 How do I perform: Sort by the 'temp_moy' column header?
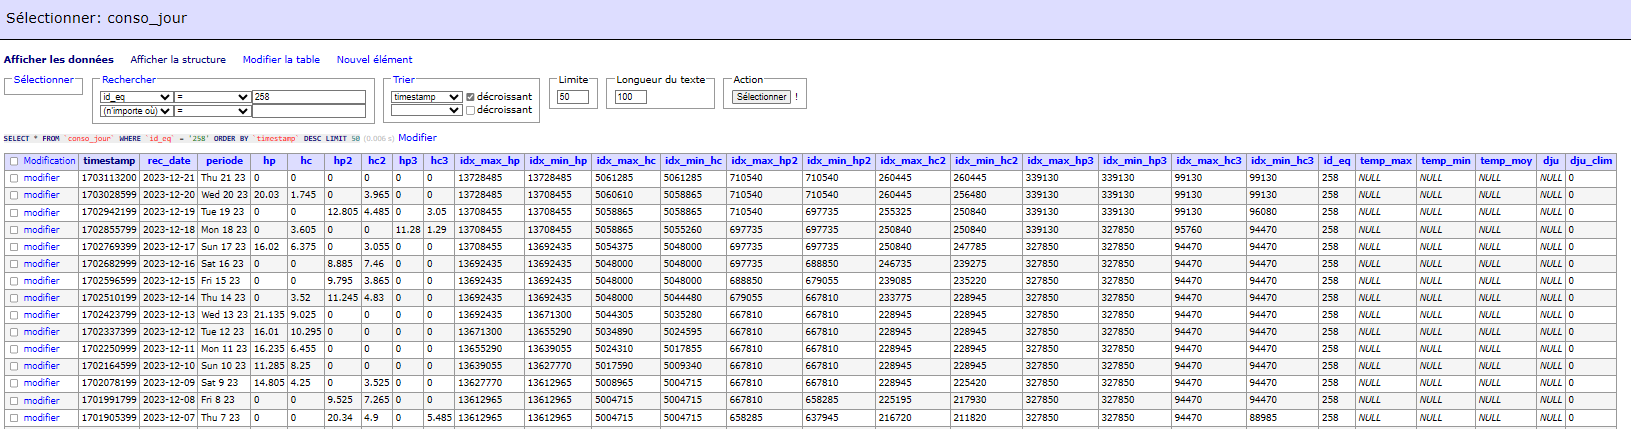1506,161
